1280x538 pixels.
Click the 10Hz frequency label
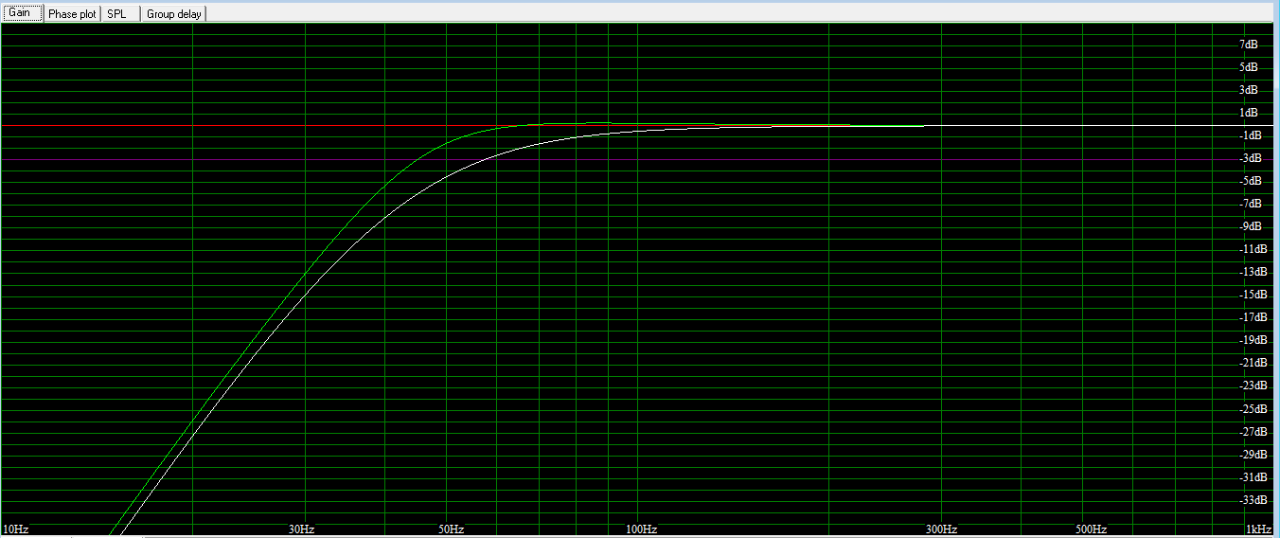tap(15, 529)
